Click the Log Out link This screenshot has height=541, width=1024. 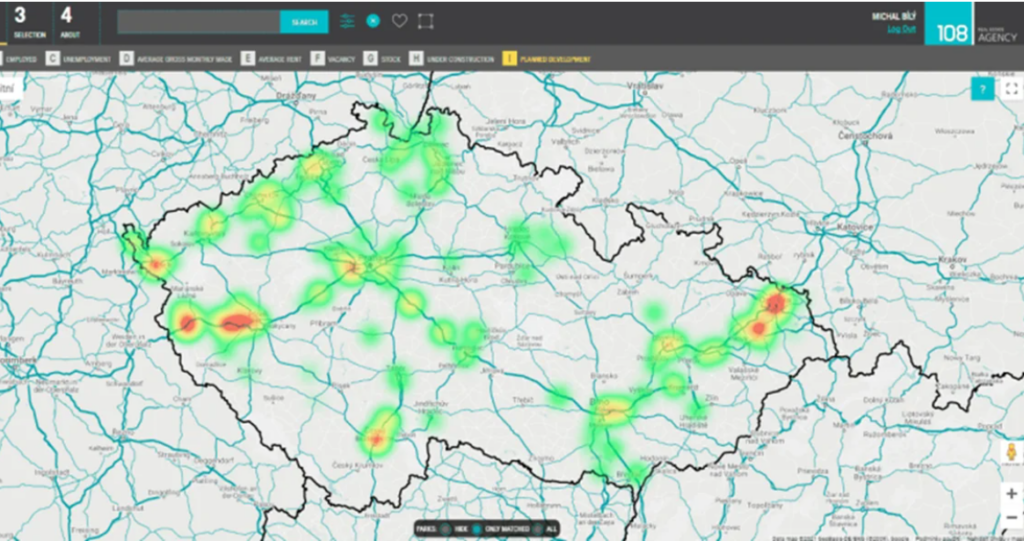pyautogui.click(x=901, y=29)
